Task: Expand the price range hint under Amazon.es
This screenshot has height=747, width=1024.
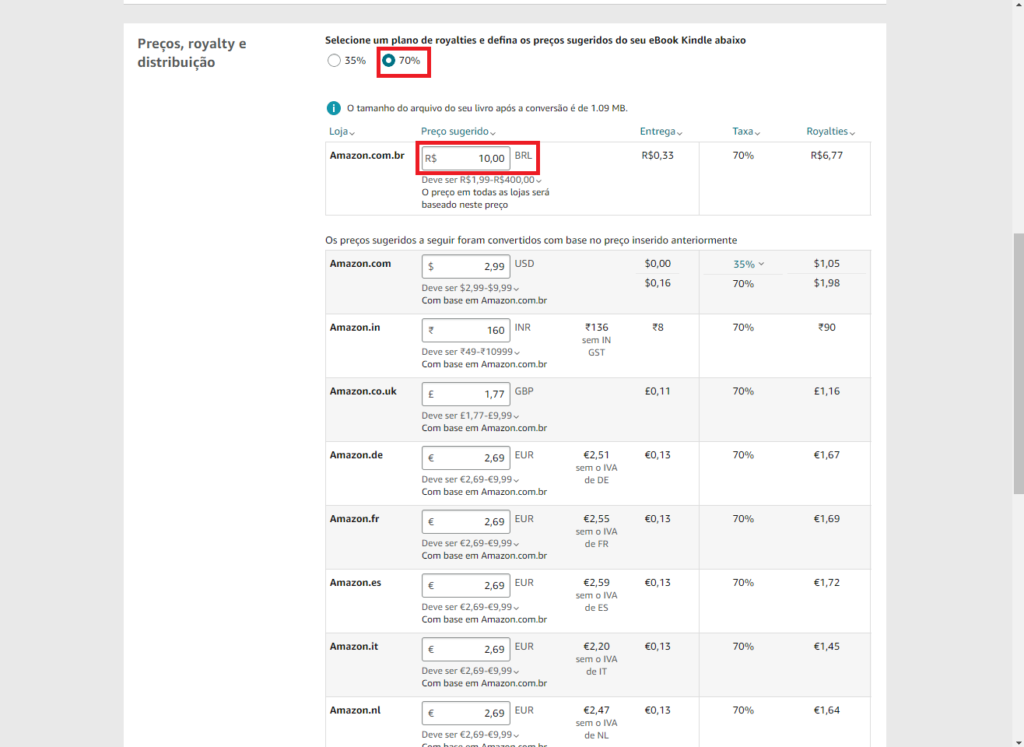Action: 470,607
